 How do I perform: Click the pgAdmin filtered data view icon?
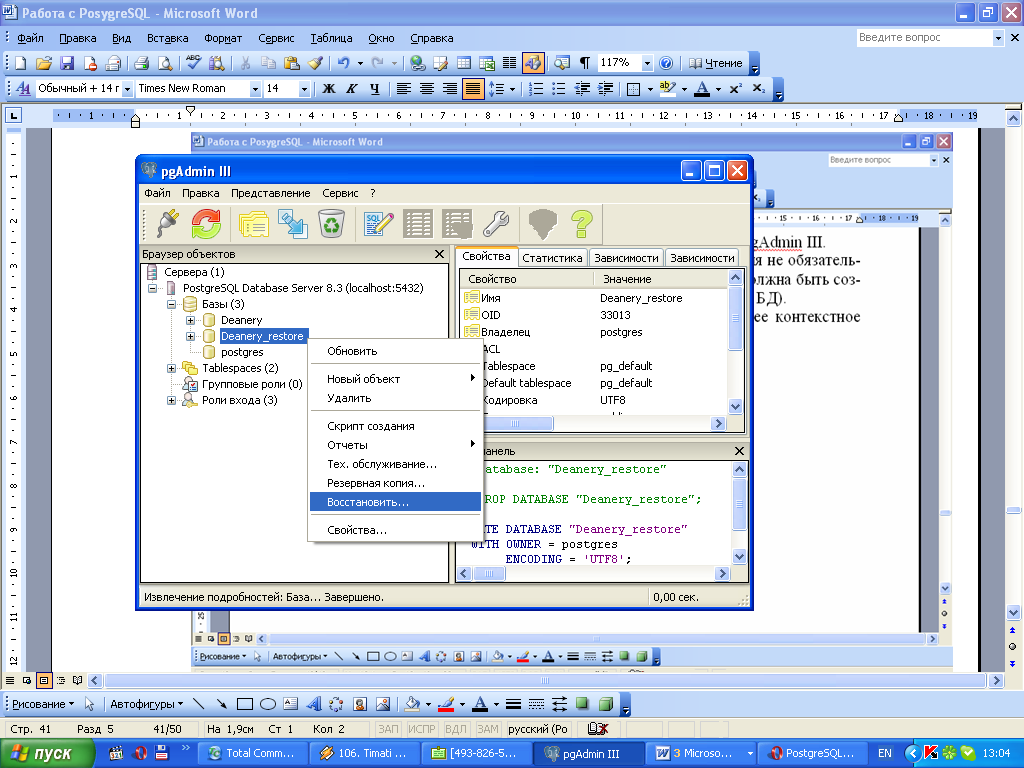[x=457, y=223]
